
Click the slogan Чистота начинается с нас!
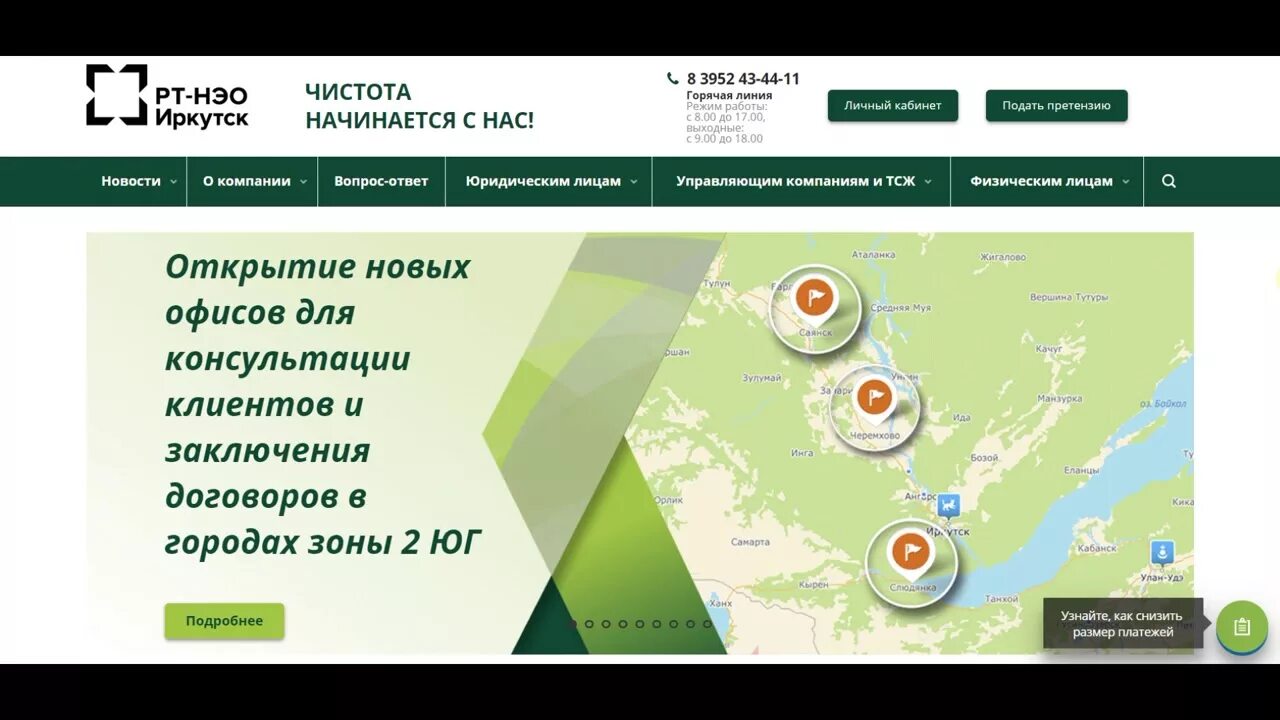click(420, 106)
